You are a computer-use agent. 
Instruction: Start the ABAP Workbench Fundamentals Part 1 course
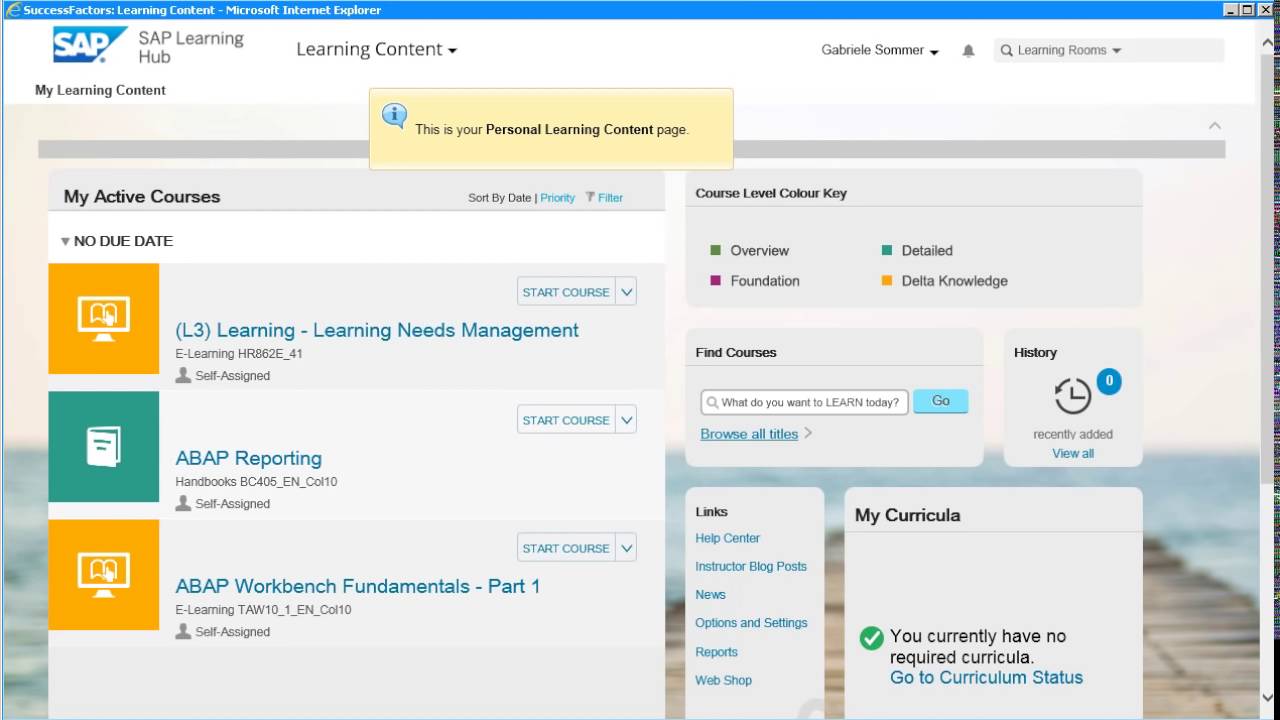(566, 548)
